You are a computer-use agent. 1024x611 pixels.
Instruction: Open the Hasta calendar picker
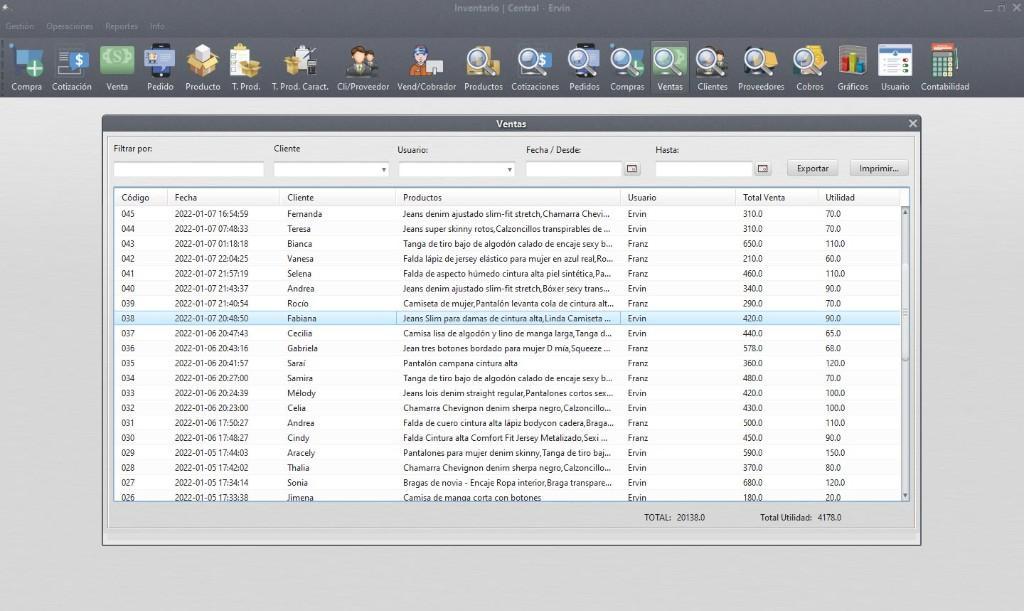(762, 168)
